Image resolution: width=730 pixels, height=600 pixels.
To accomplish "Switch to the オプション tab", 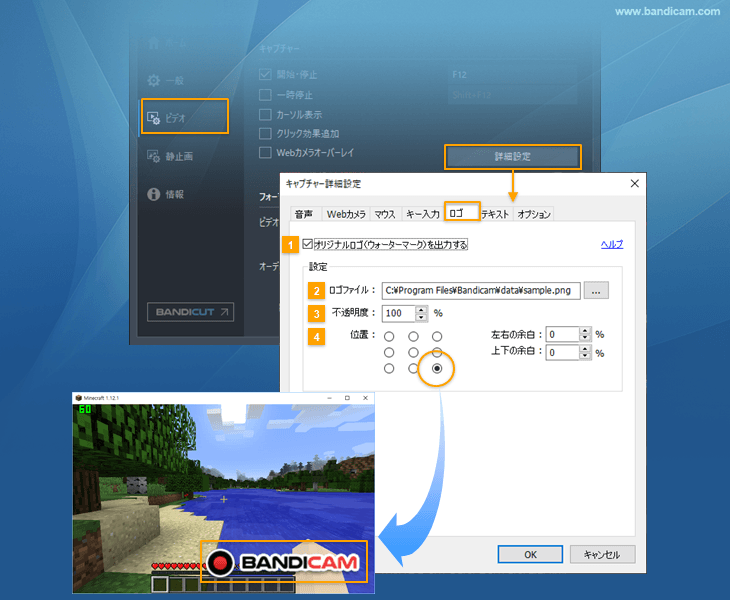I will 534,214.
